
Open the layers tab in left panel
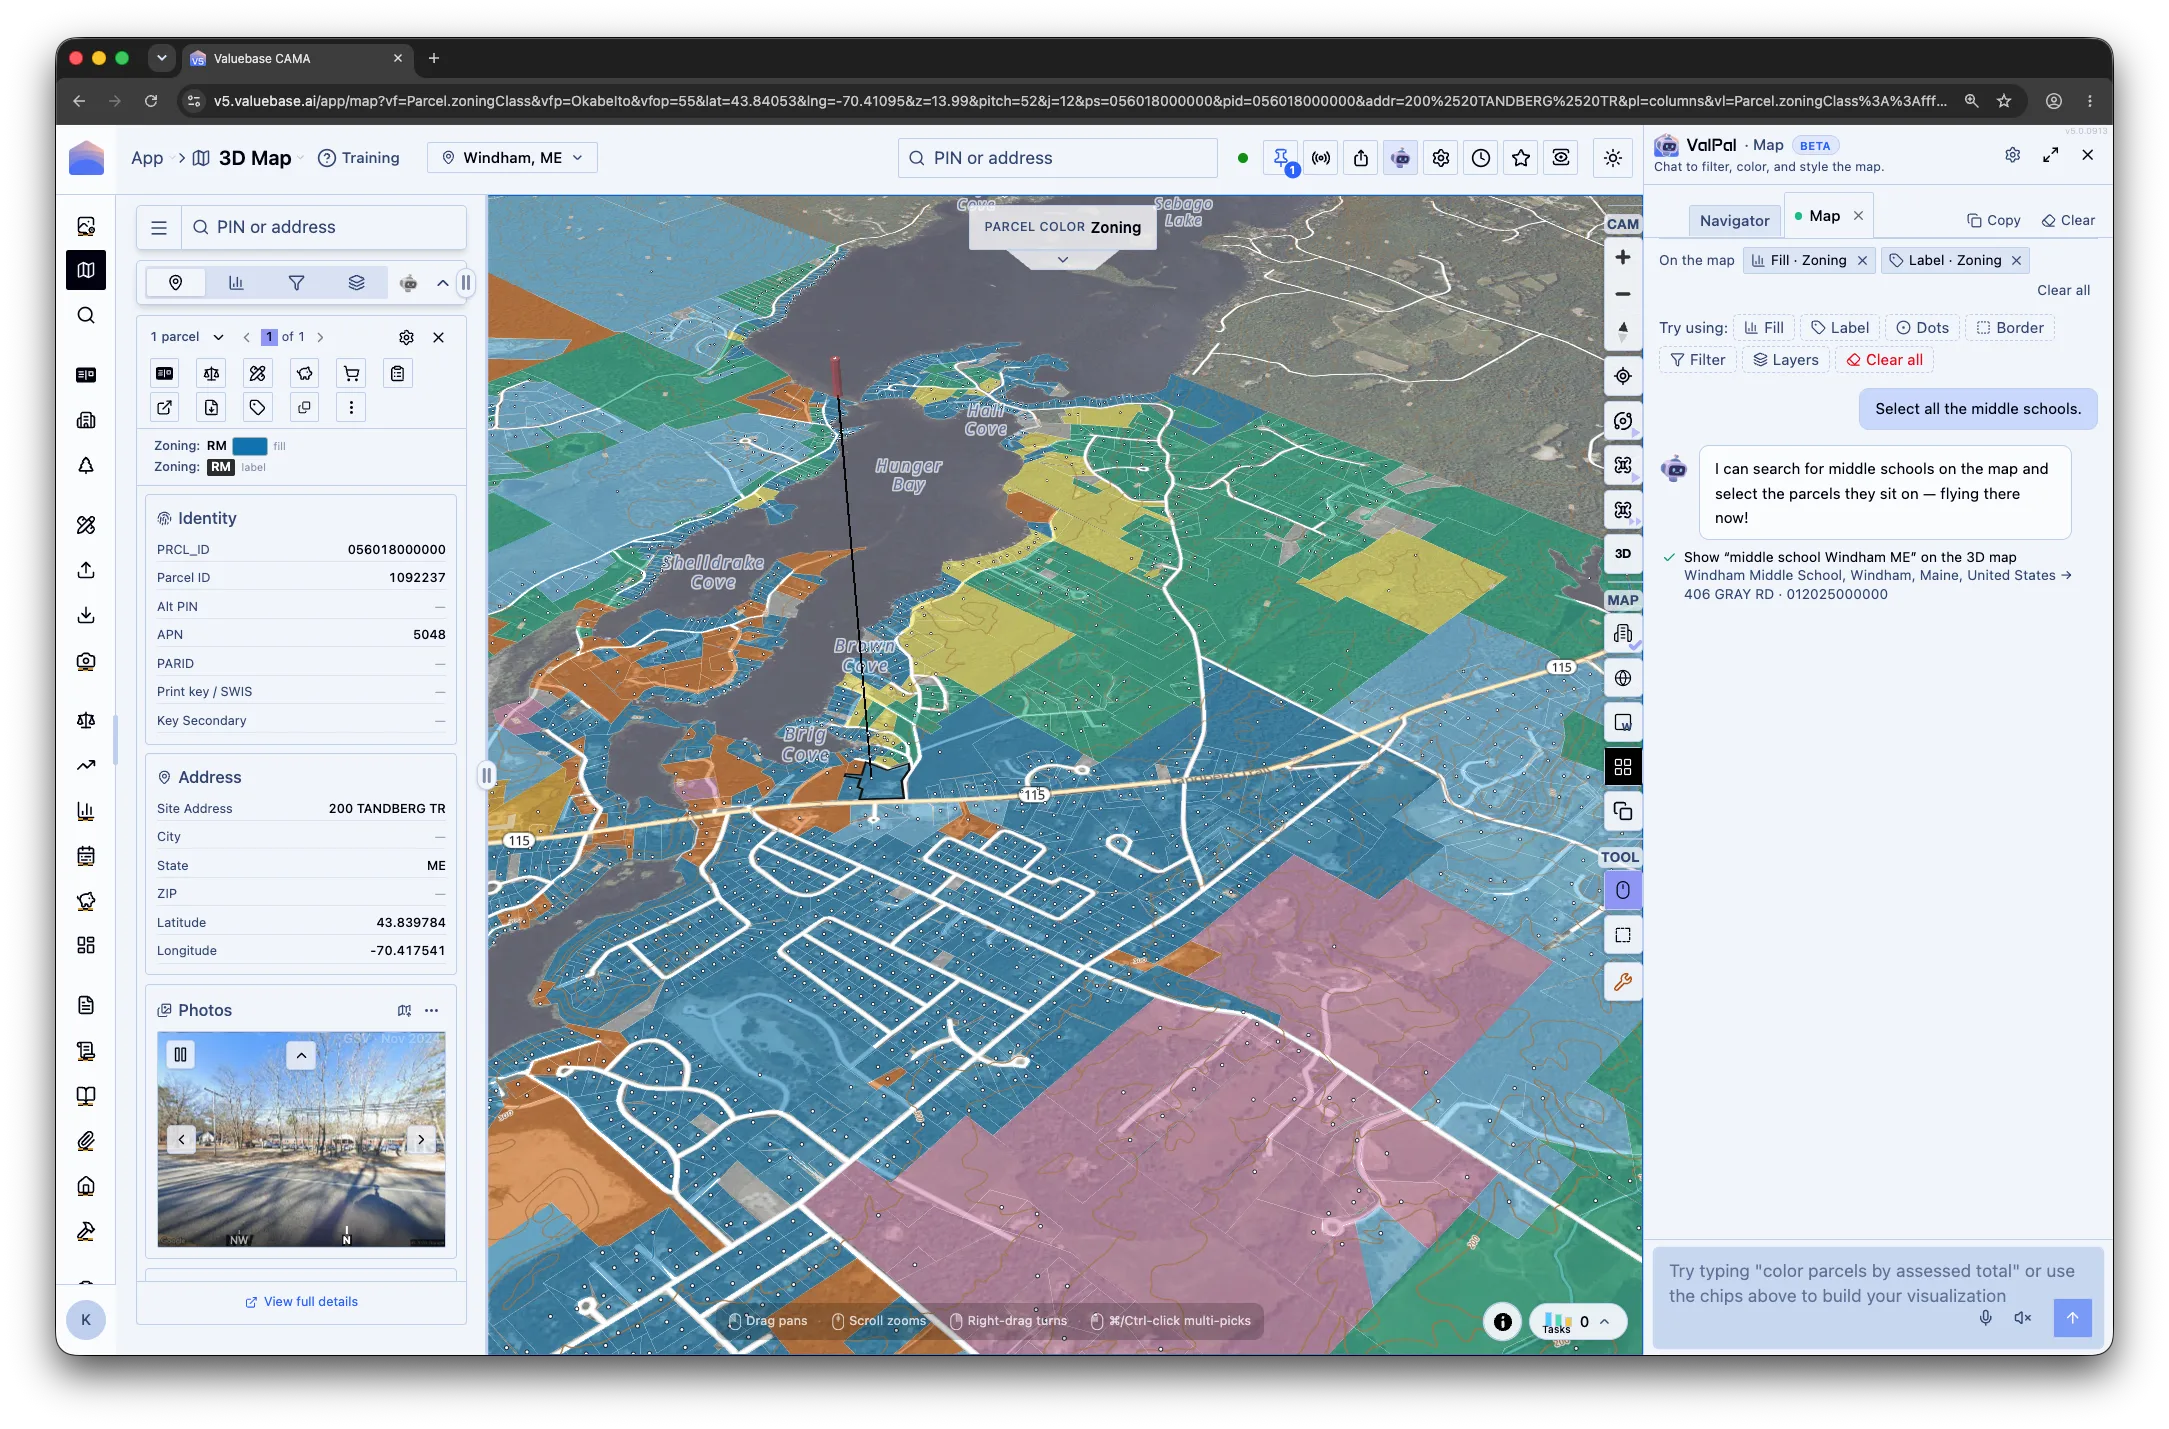[356, 283]
